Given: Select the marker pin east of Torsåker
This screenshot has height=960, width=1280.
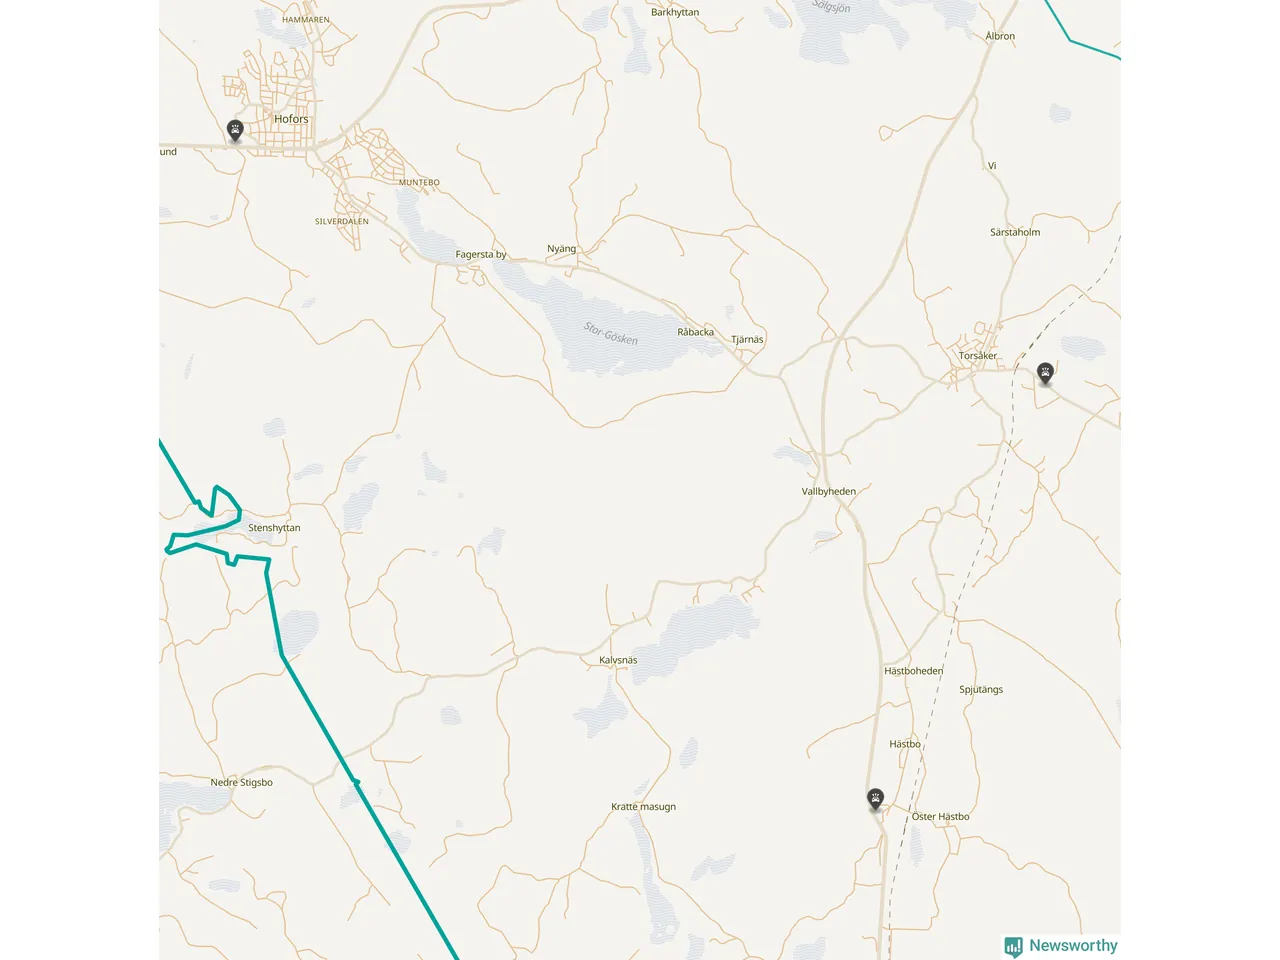Looking at the screenshot, I should click(x=1045, y=374).
